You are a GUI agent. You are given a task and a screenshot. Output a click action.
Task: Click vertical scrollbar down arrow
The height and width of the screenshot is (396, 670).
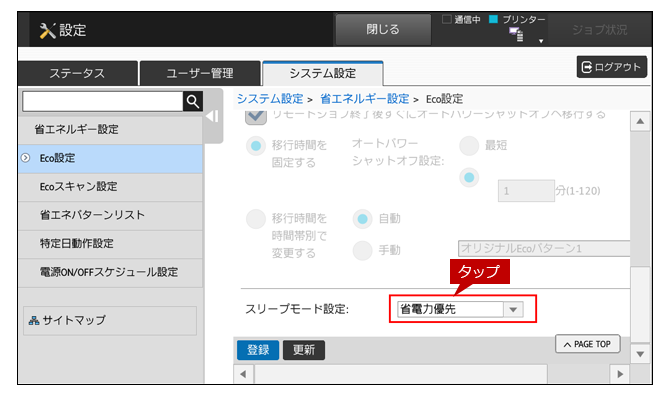640,354
